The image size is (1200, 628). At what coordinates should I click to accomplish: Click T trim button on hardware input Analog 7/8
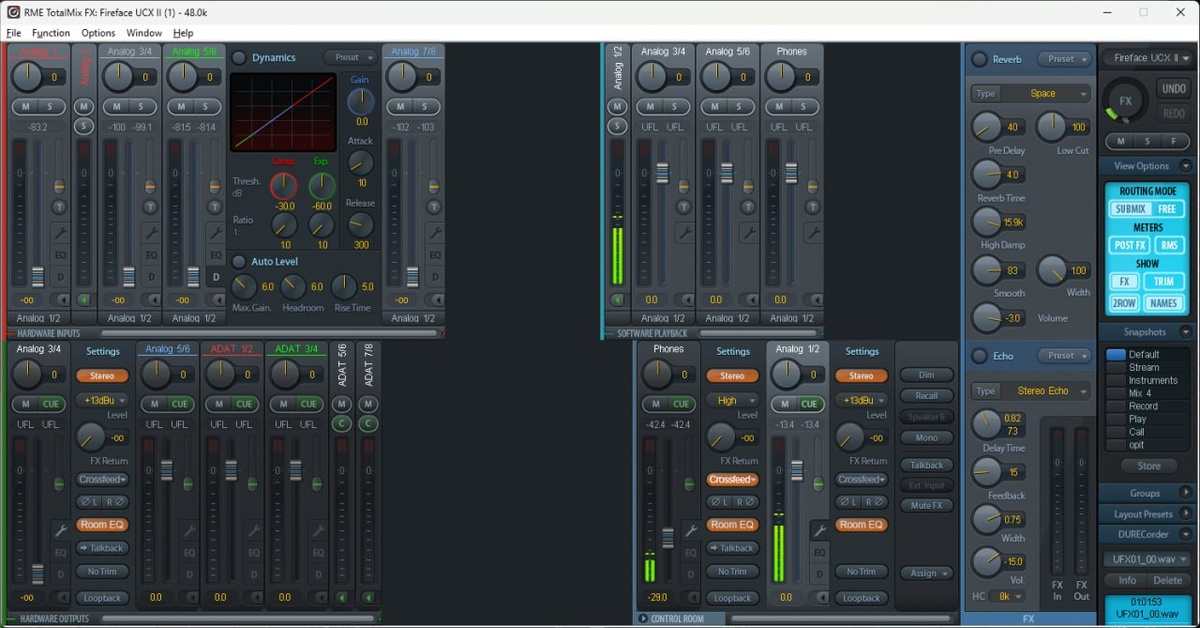[x=434, y=207]
